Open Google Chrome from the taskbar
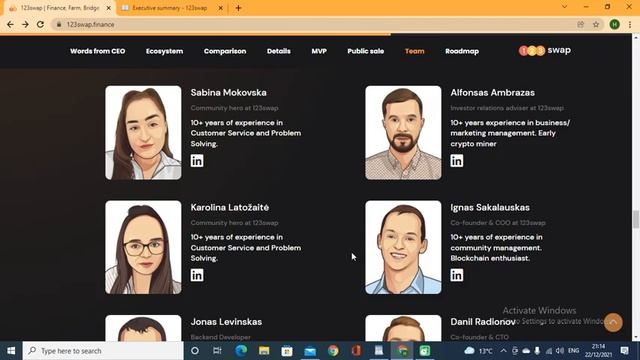 333,351
